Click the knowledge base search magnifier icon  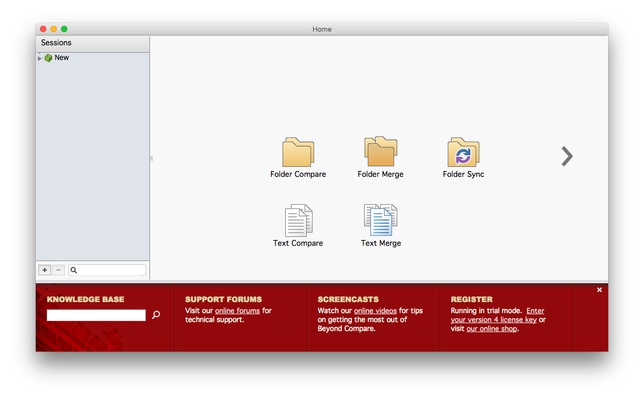tap(156, 315)
